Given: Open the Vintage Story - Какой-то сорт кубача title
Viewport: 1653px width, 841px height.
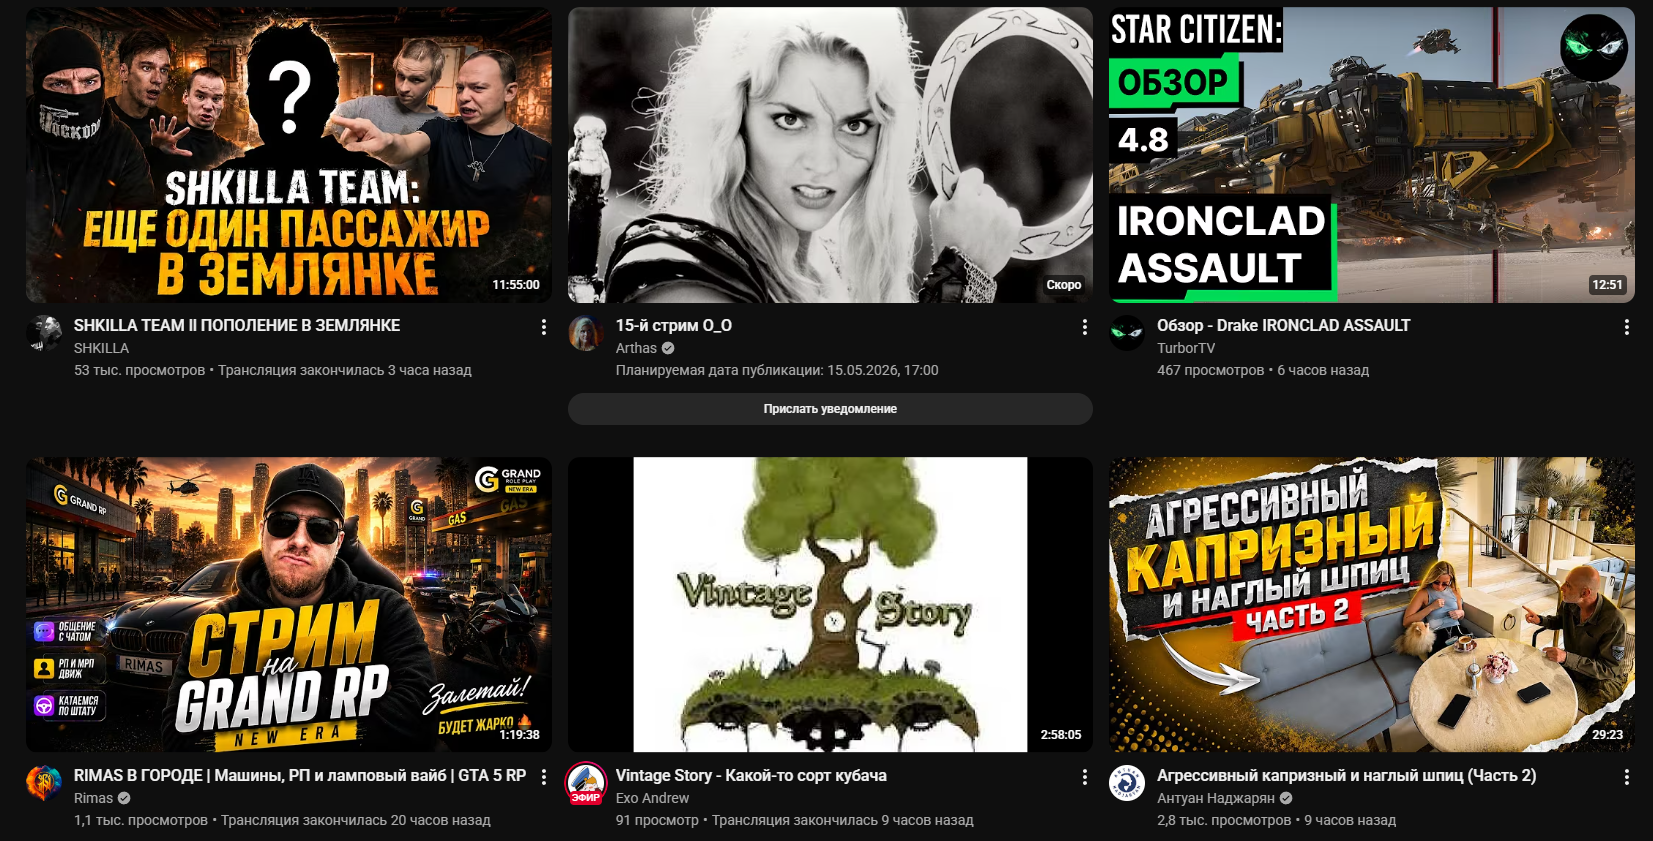Looking at the screenshot, I should [751, 775].
